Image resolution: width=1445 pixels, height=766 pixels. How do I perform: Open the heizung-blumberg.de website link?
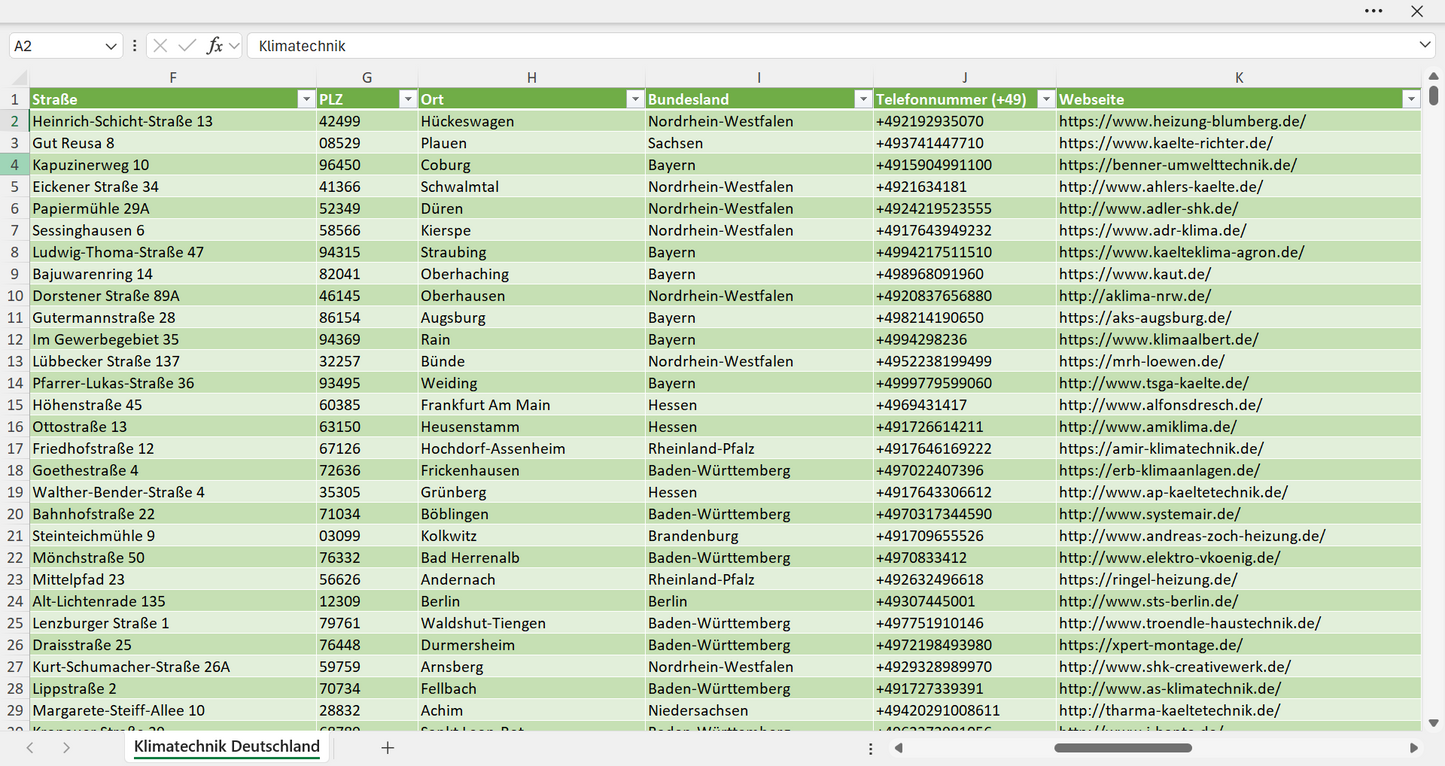(x=1182, y=121)
